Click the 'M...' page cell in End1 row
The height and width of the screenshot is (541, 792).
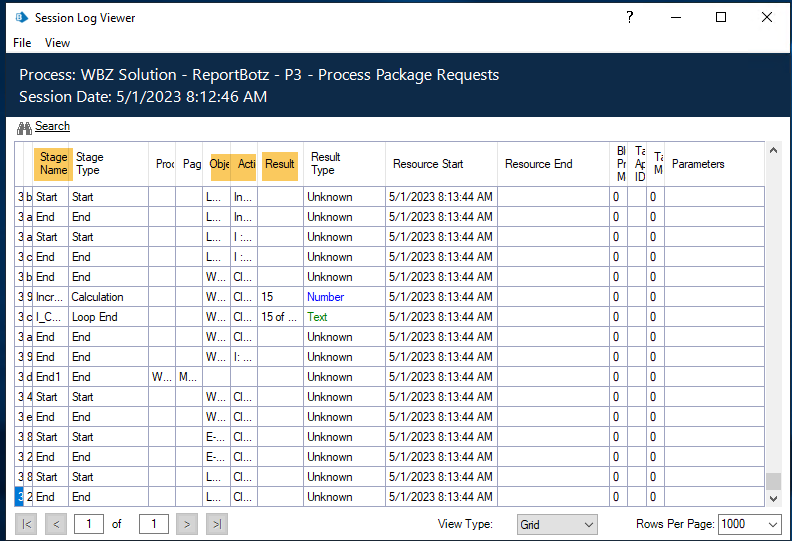click(189, 377)
